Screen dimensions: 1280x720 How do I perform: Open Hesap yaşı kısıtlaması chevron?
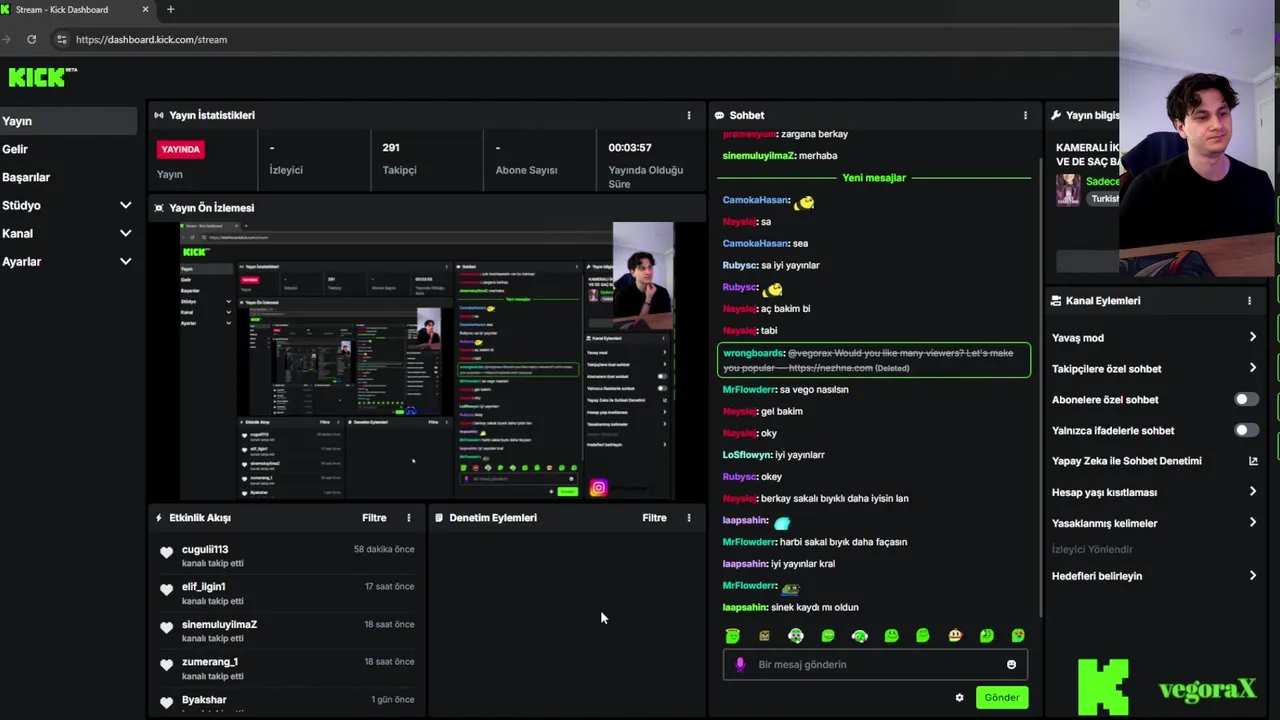coord(1253,492)
